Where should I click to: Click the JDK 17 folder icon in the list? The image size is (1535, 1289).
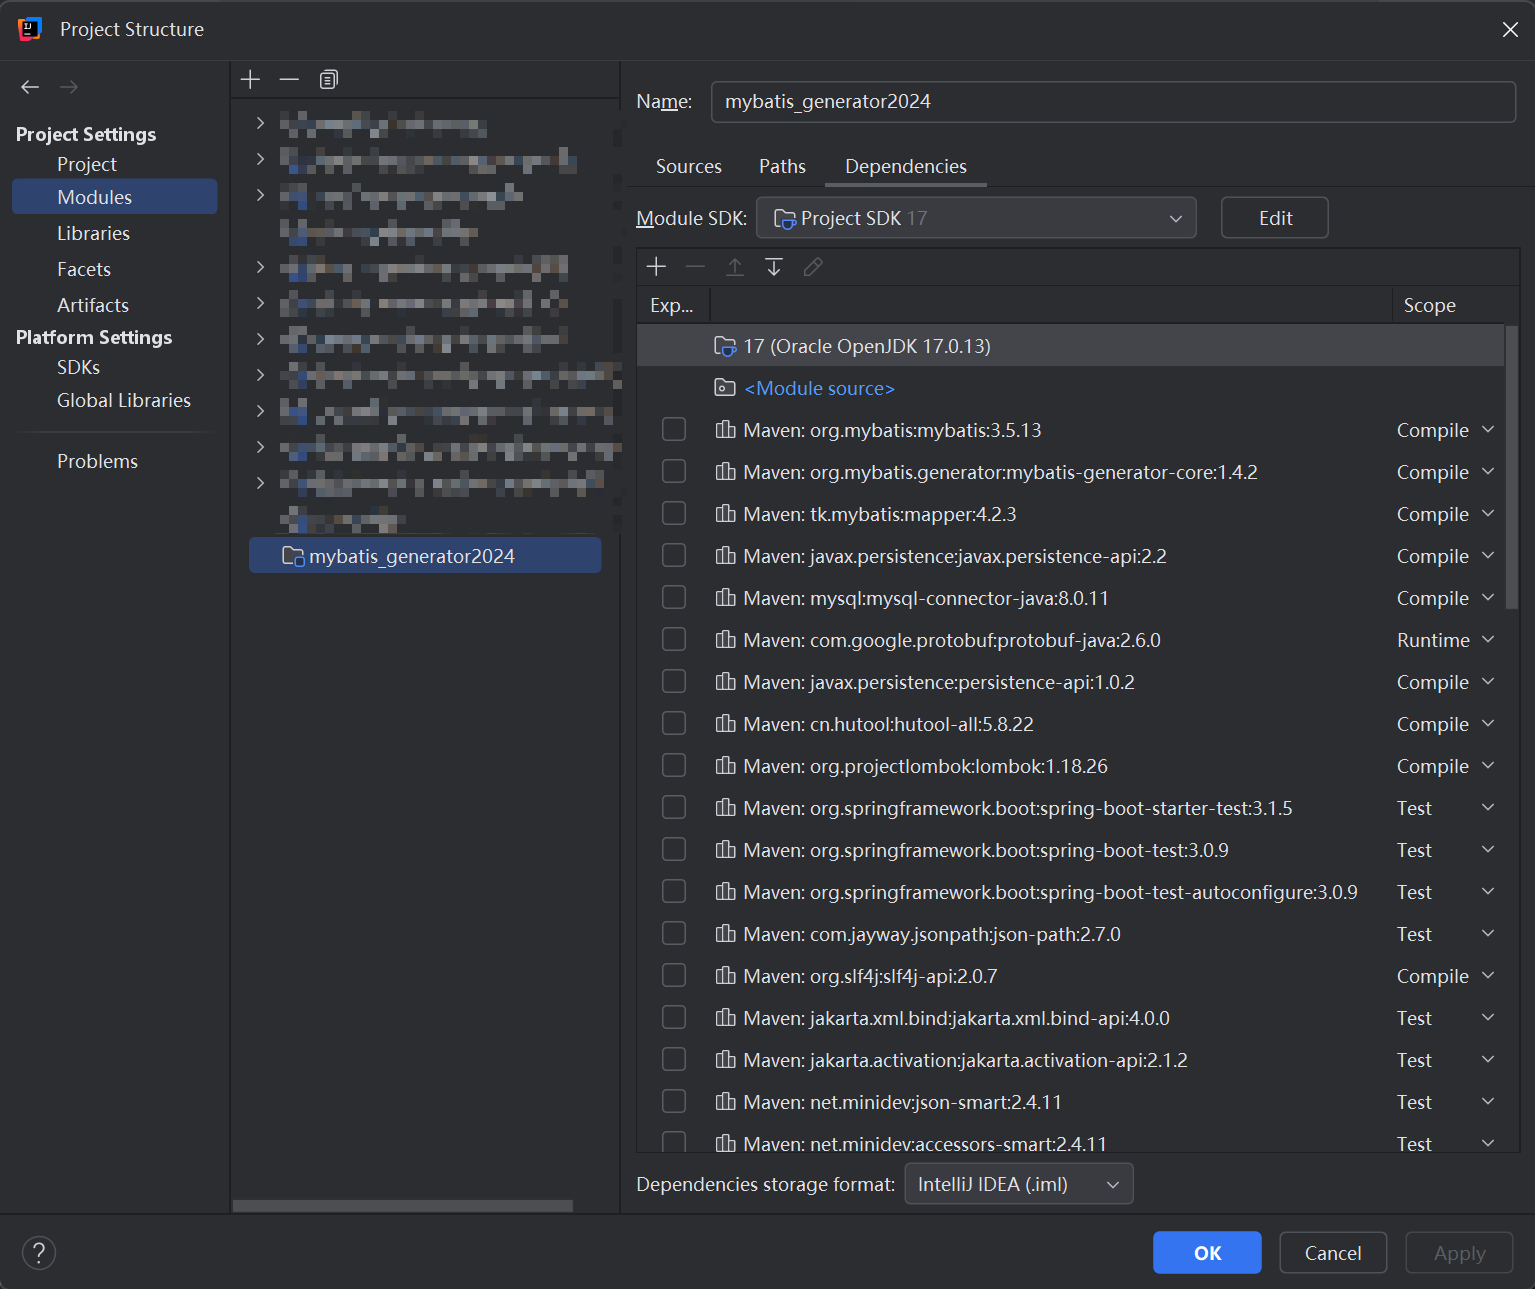[725, 346]
